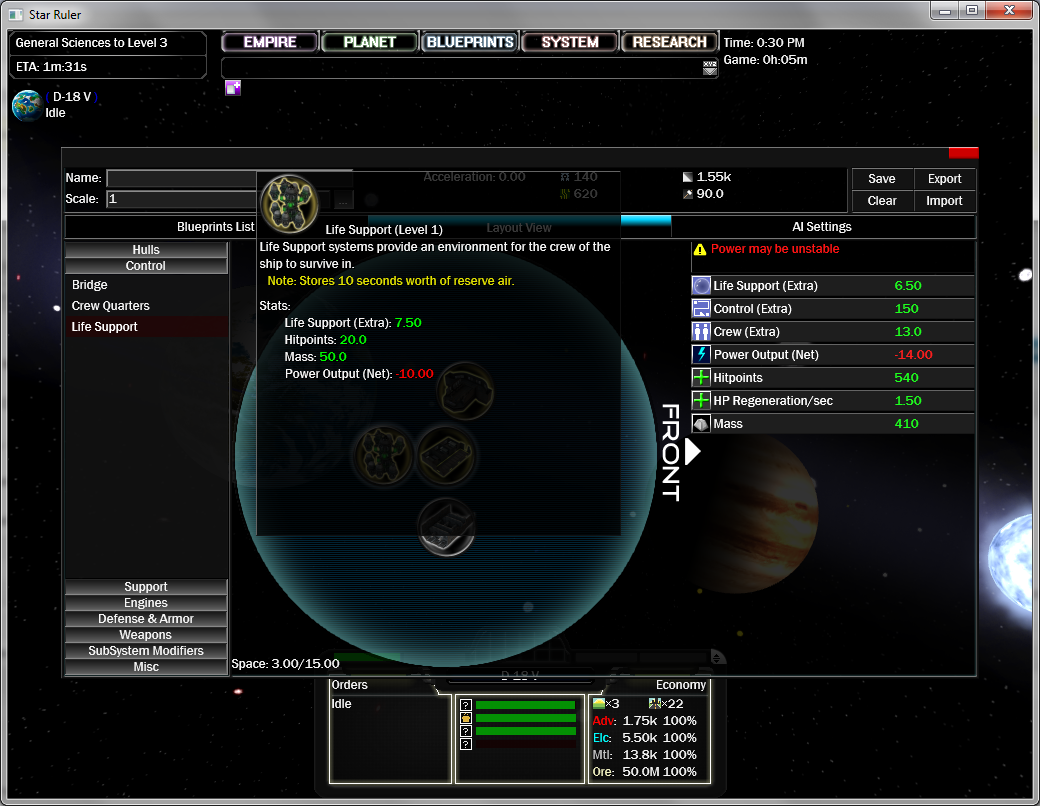Click the question-mark icon beside the empty dark bar
This screenshot has width=1040, height=806.
click(x=466, y=744)
